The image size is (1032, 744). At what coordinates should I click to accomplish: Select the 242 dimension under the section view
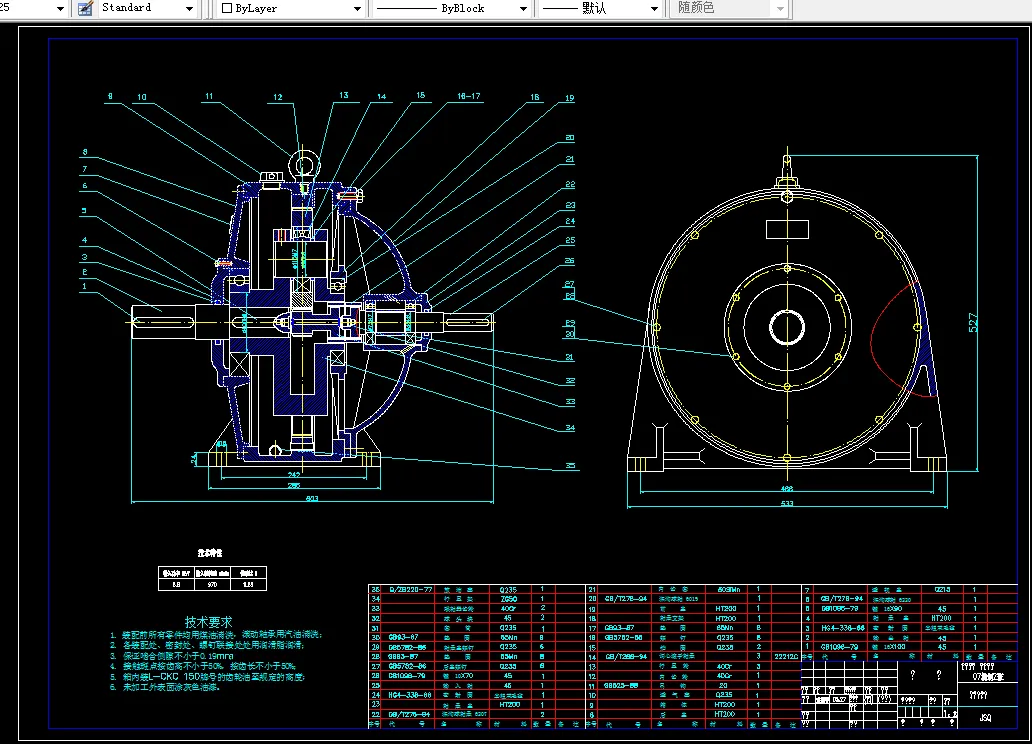coord(294,474)
